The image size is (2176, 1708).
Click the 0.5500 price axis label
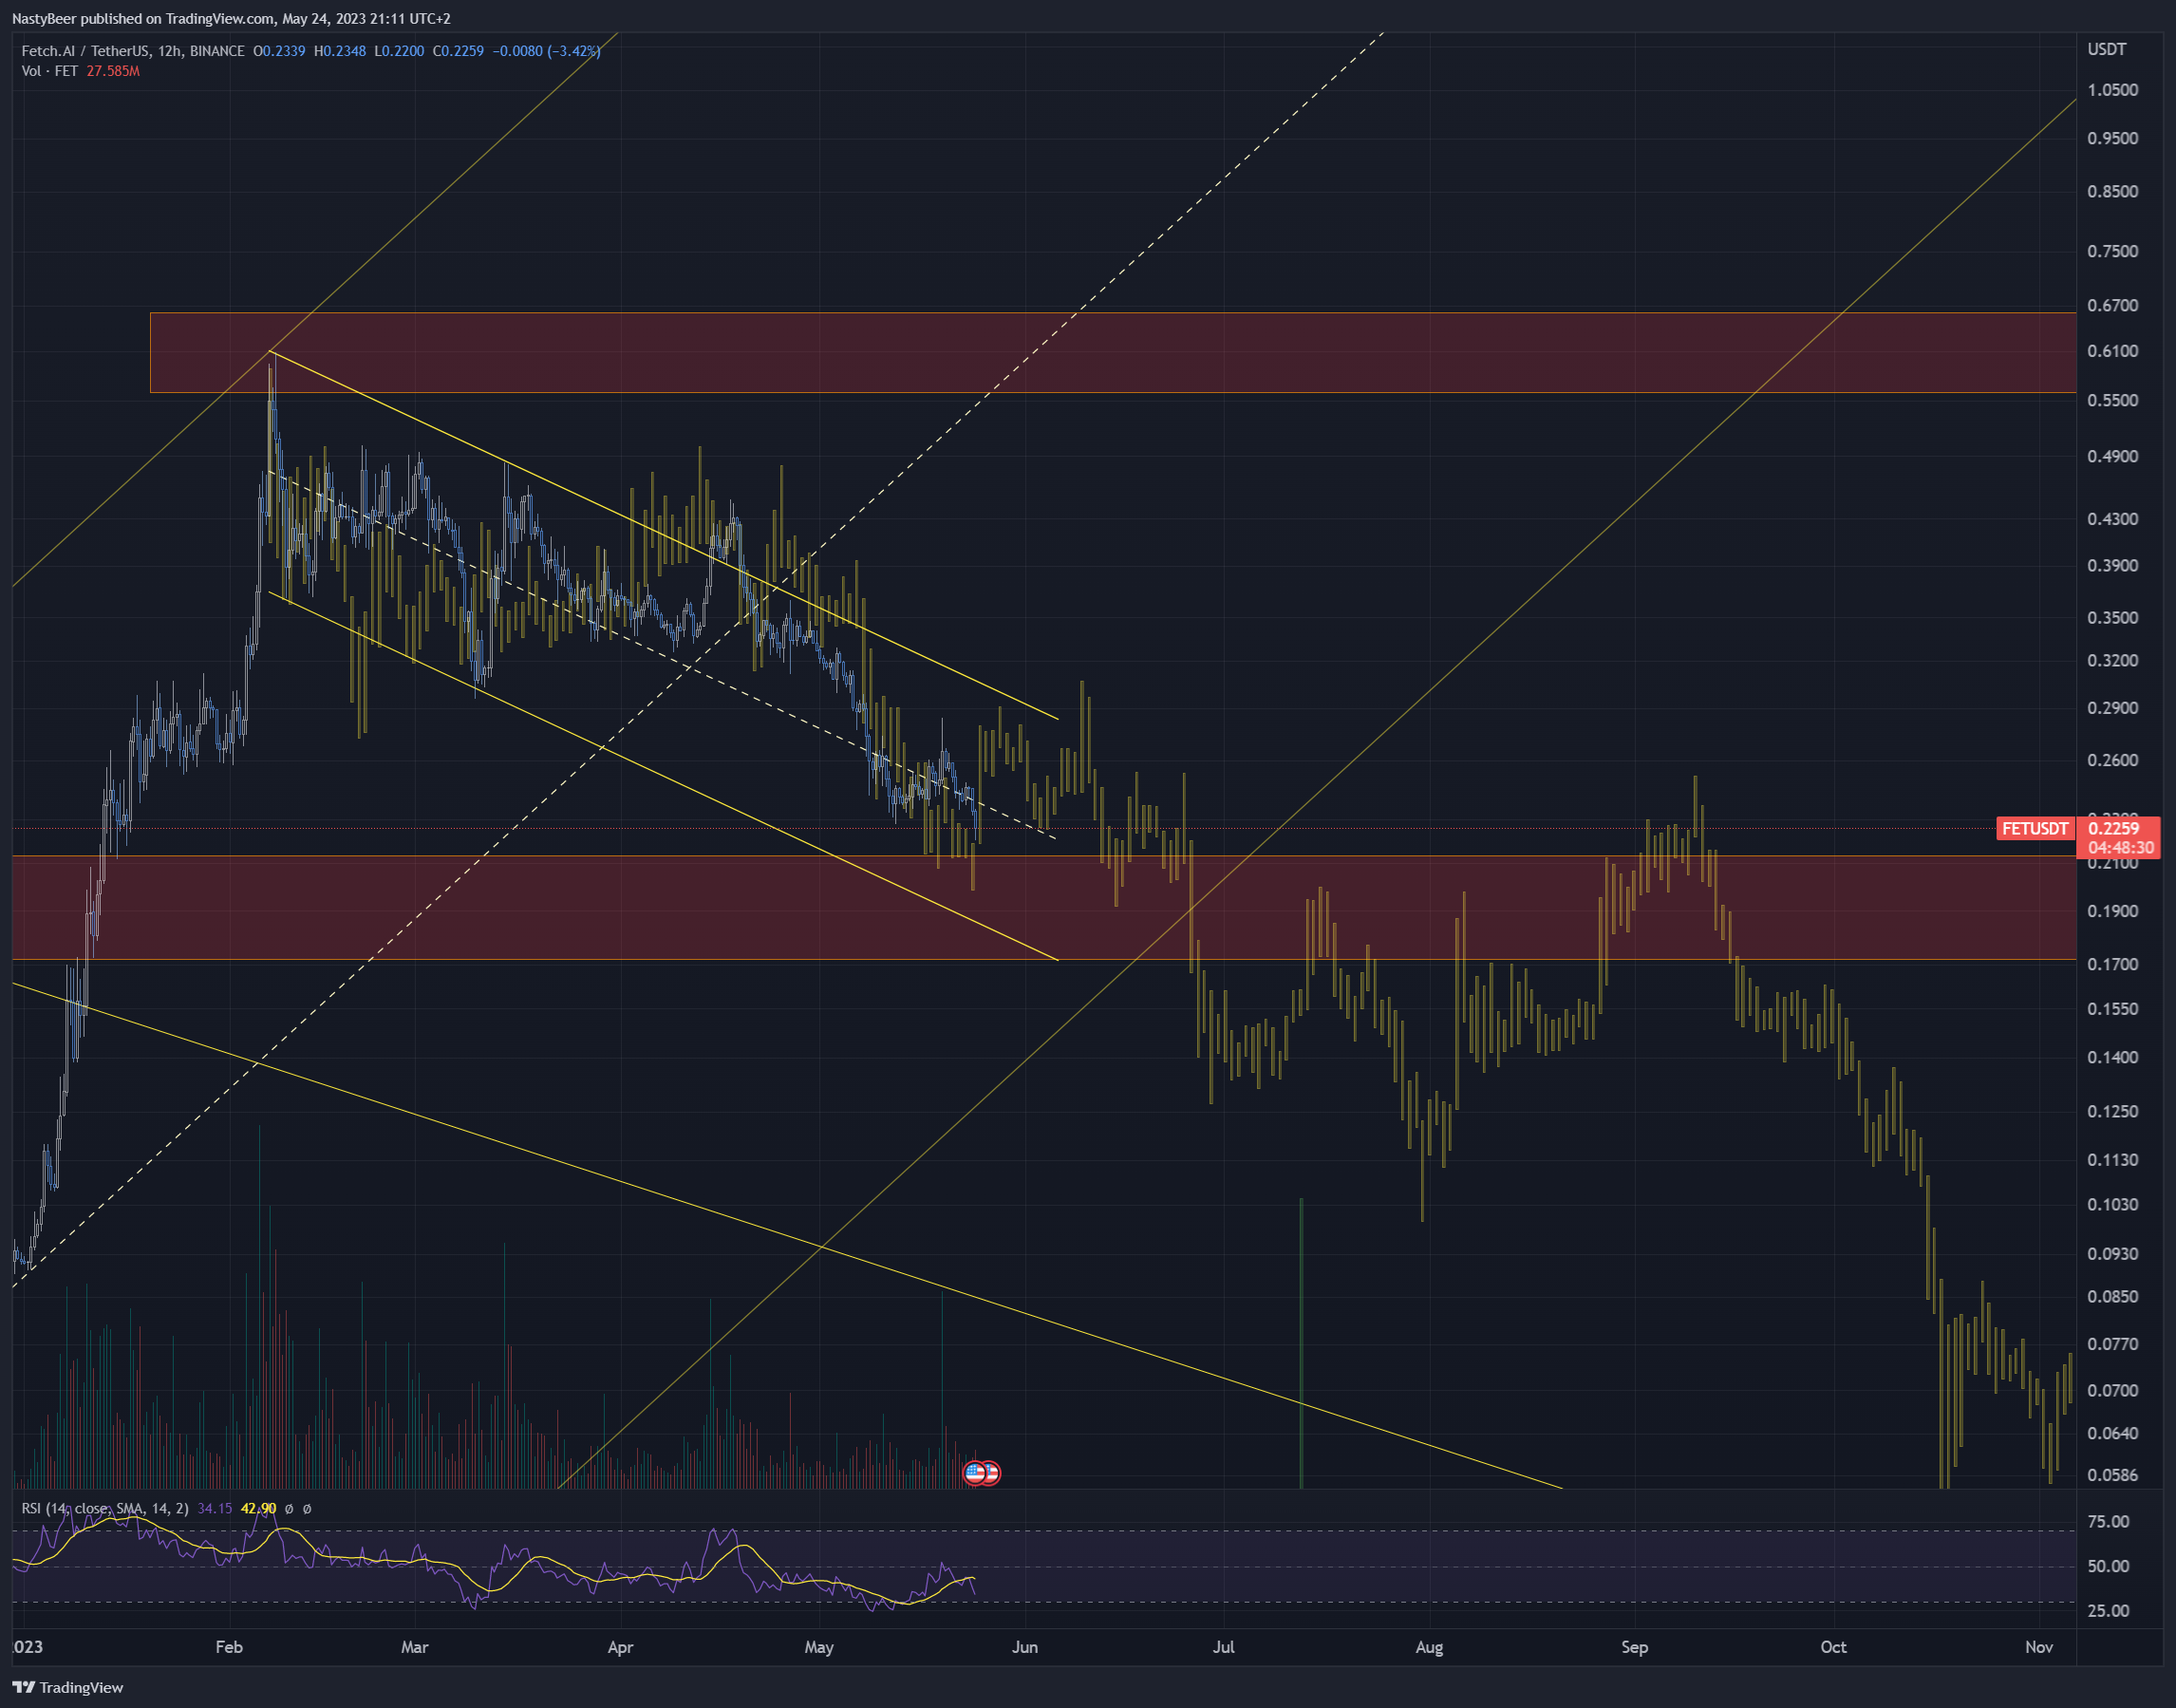(x=2113, y=400)
